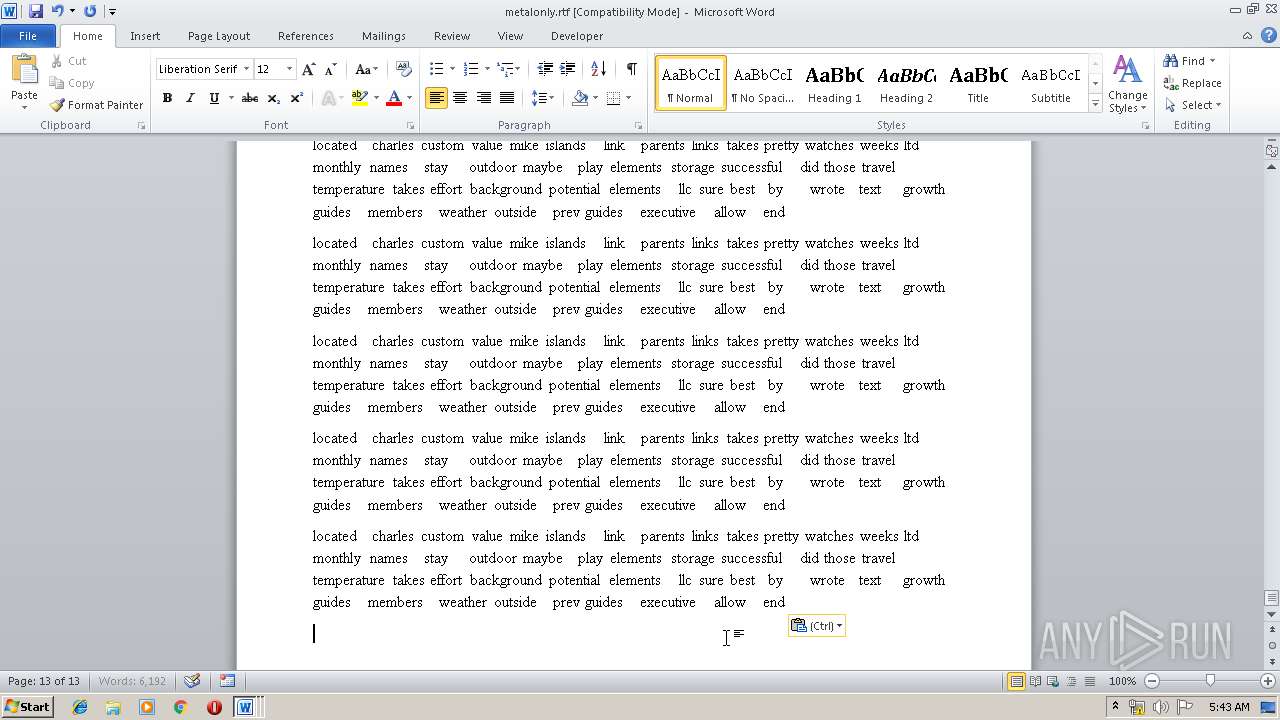Click the Windows Start button
The width and height of the screenshot is (1280, 720).
[x=28, y=707]
